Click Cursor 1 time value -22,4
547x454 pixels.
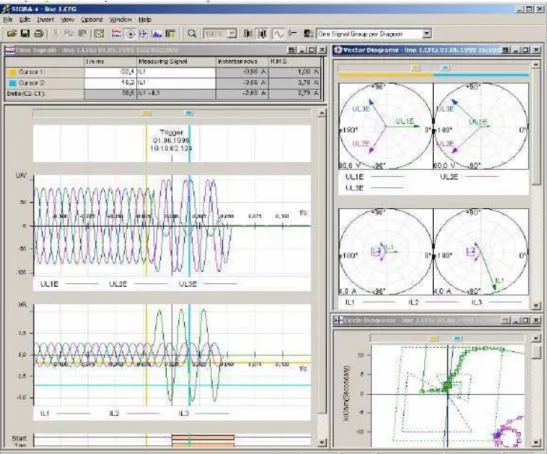click(110, 72)
